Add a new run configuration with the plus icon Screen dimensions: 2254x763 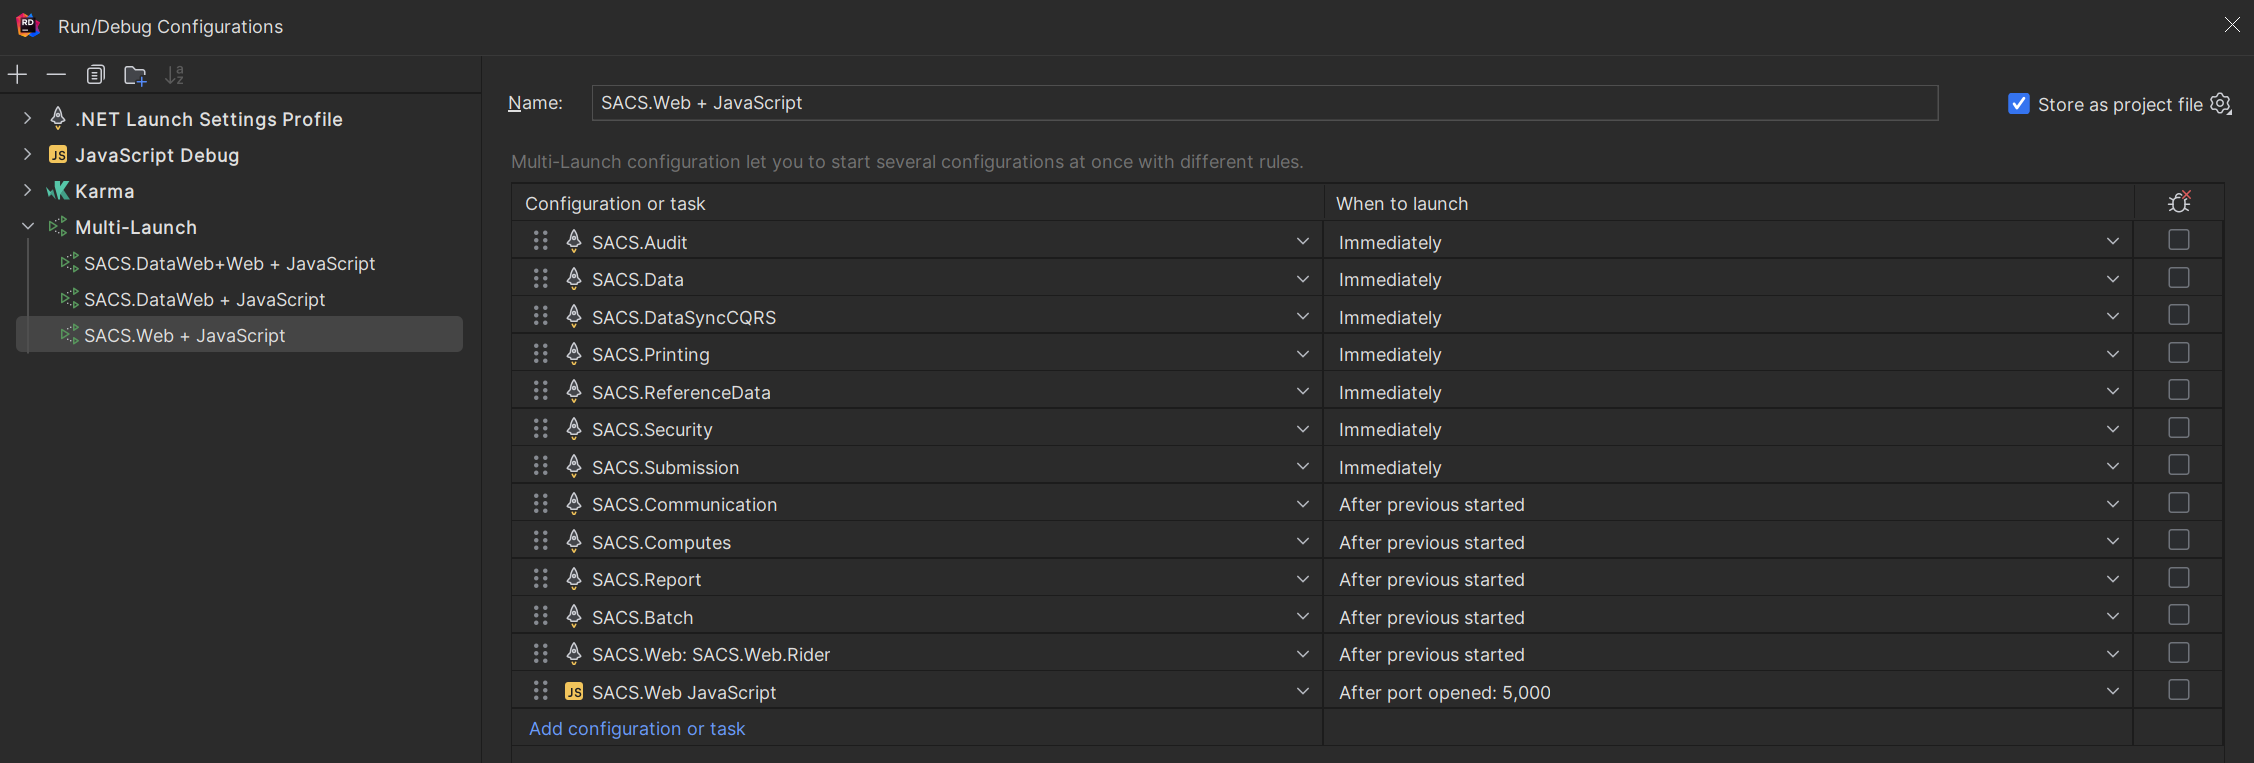17,74
